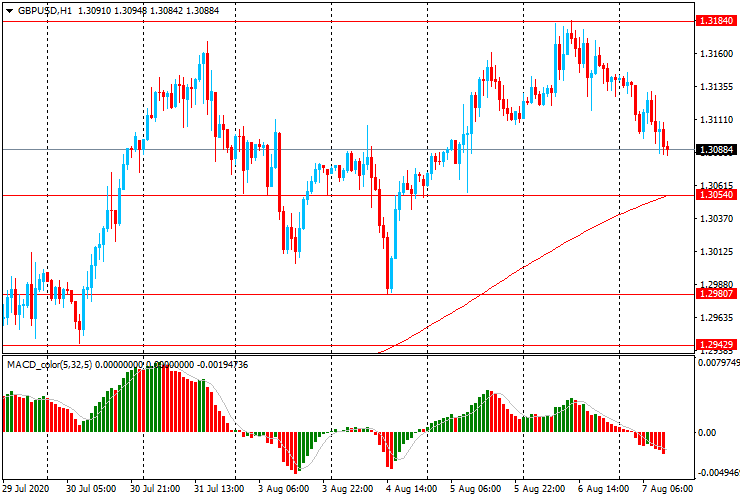The image size is (740, 500).
Task: Click the 7 Aug 06:00 time label
Action: click(667, 488)
